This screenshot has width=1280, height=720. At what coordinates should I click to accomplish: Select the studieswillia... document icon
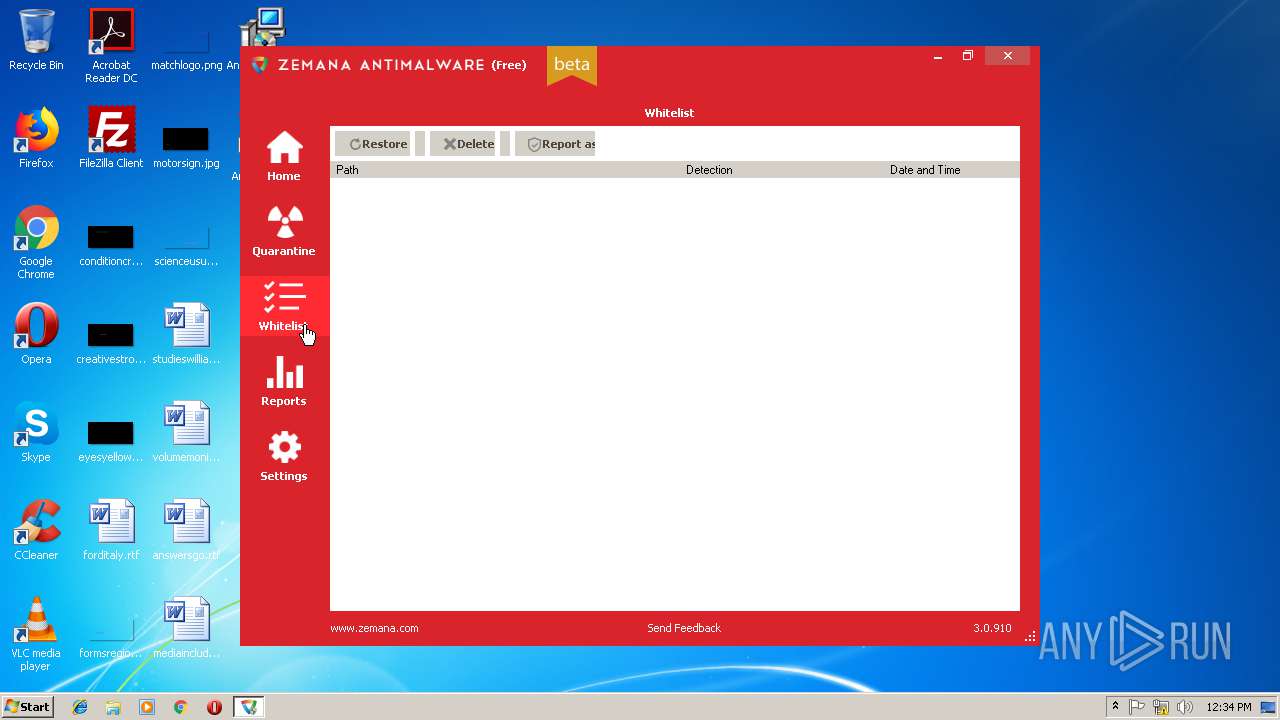(186, 334)
